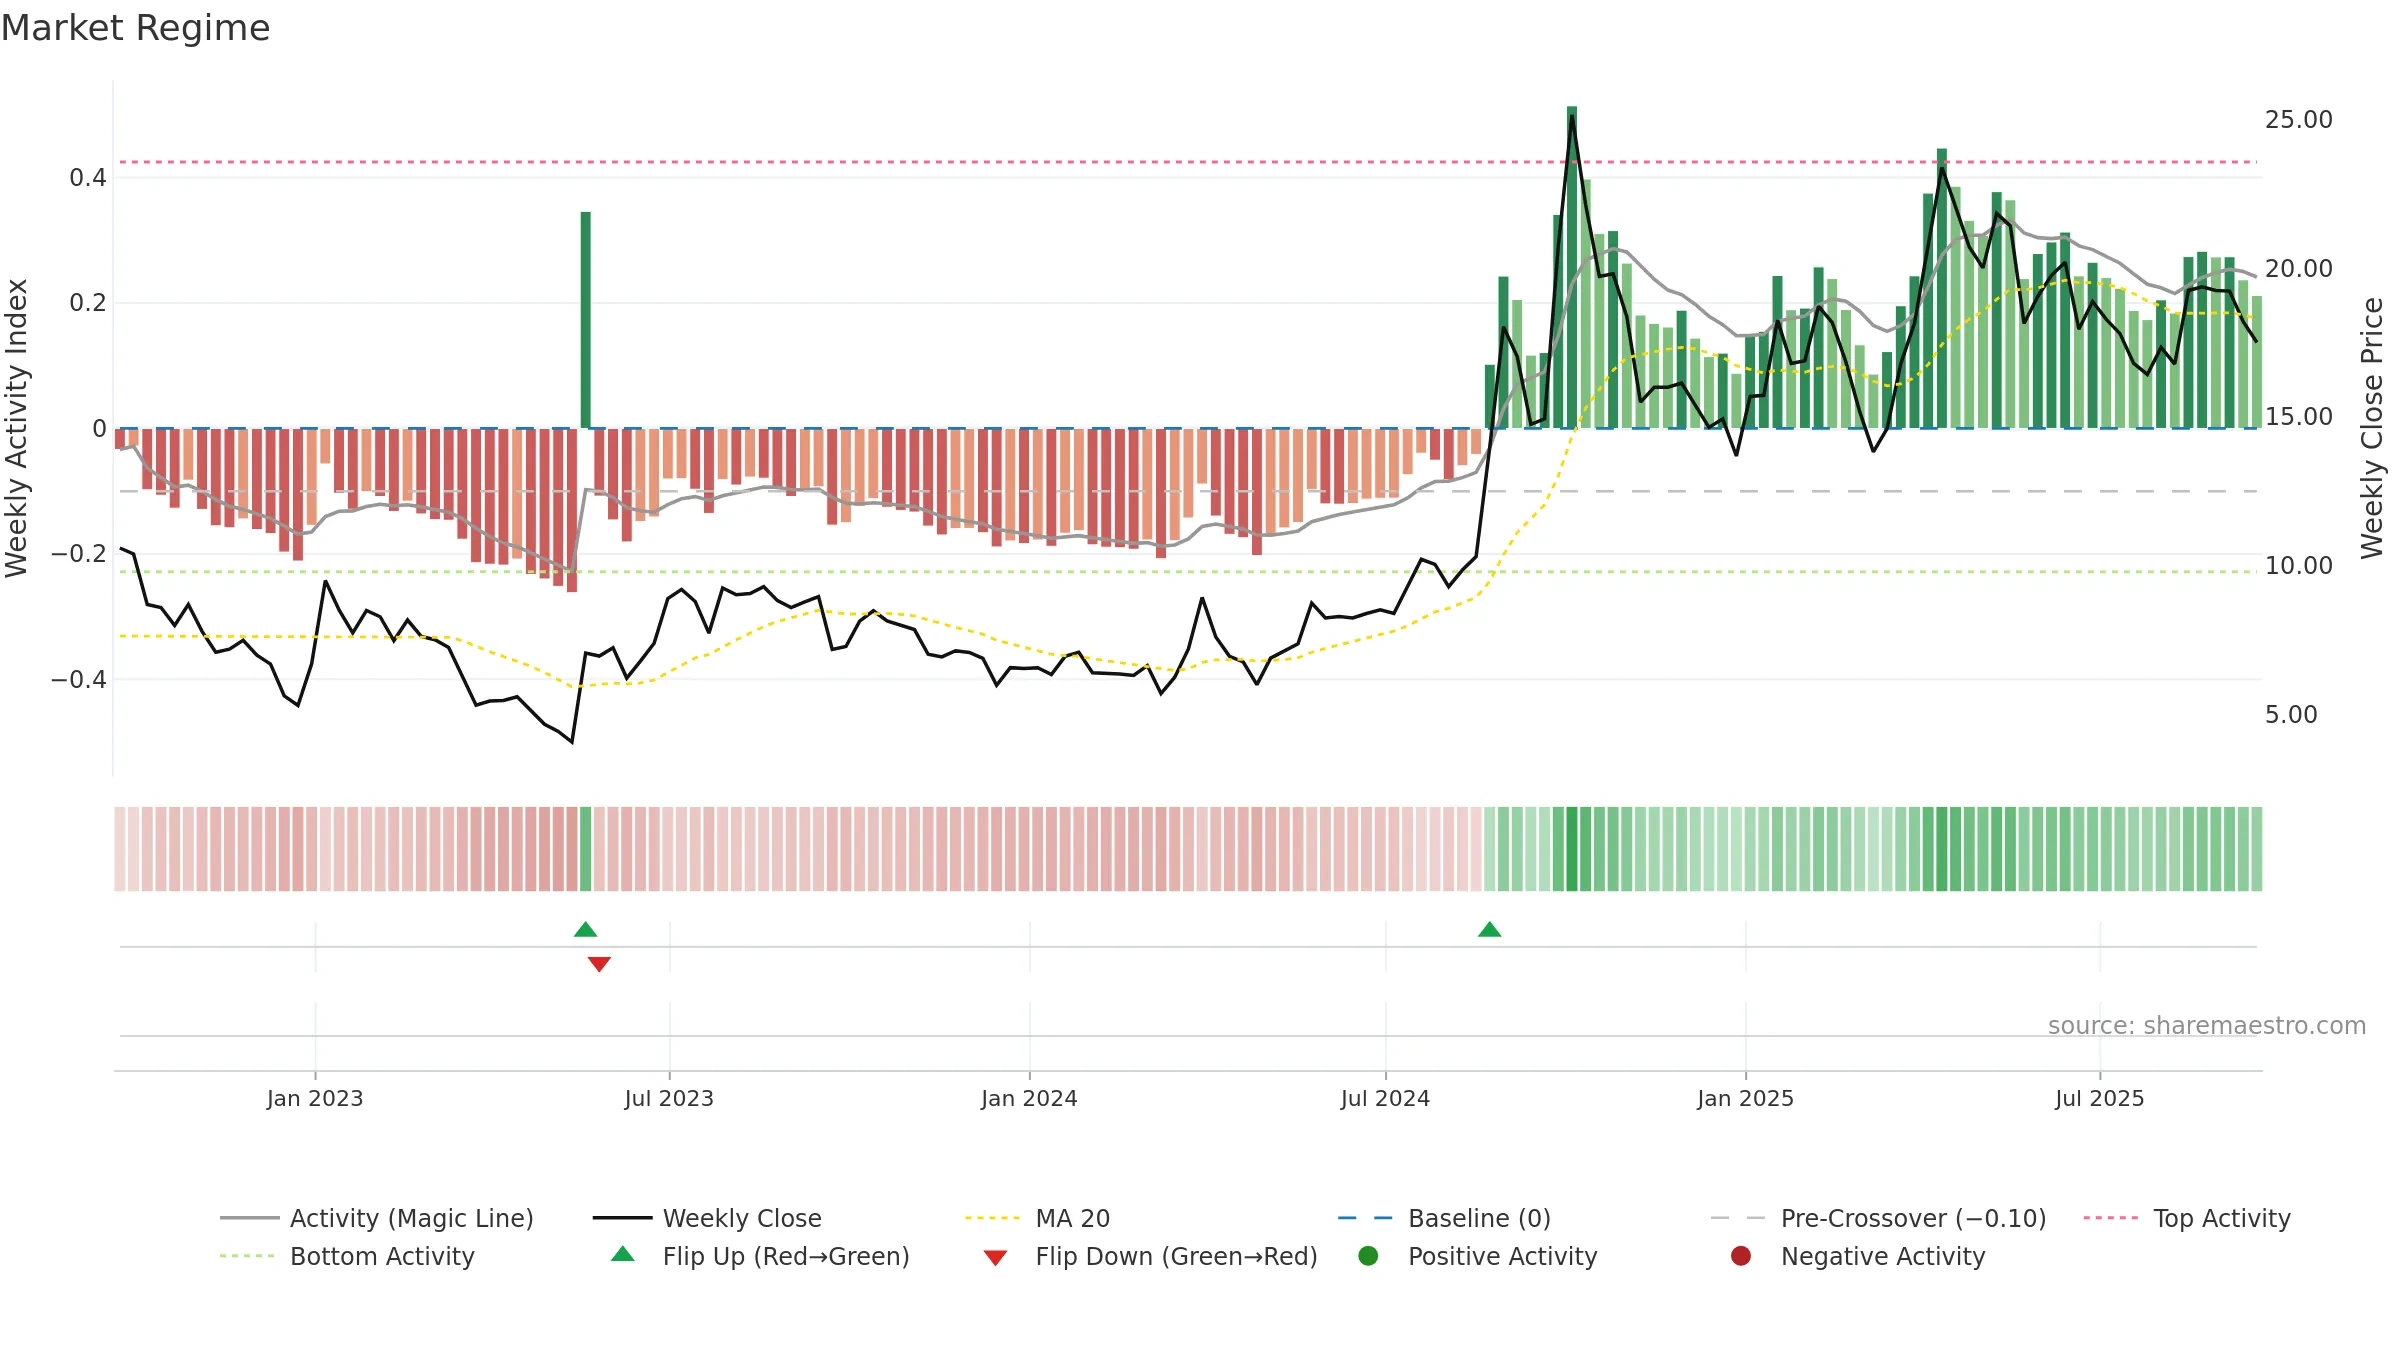Click the Weekly Close Price axis title
2400x1350 pixels.
[2372, 428]
